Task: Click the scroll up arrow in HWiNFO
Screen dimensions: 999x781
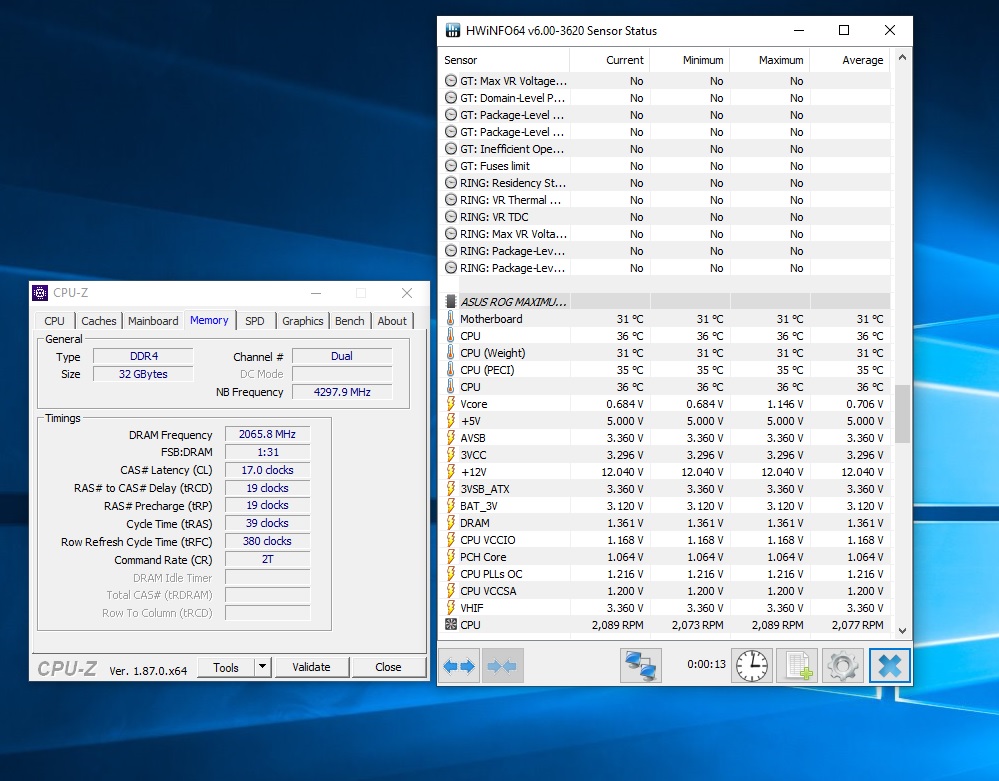Action: coord(902,57)
